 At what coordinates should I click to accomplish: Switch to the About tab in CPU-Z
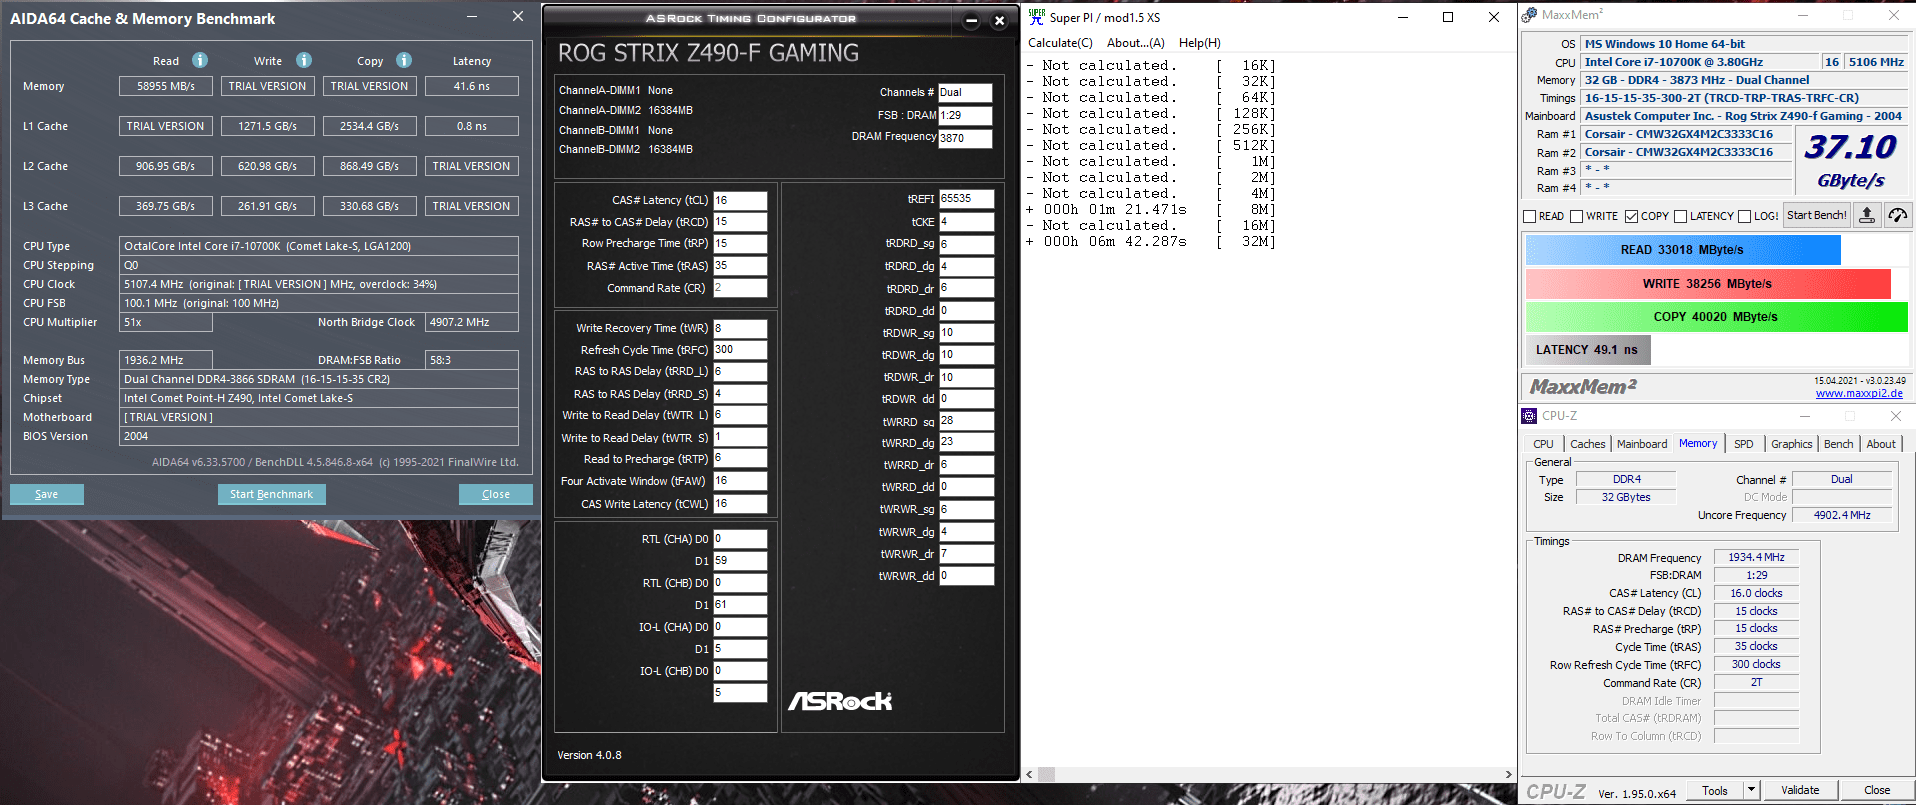pos(1881,444)
